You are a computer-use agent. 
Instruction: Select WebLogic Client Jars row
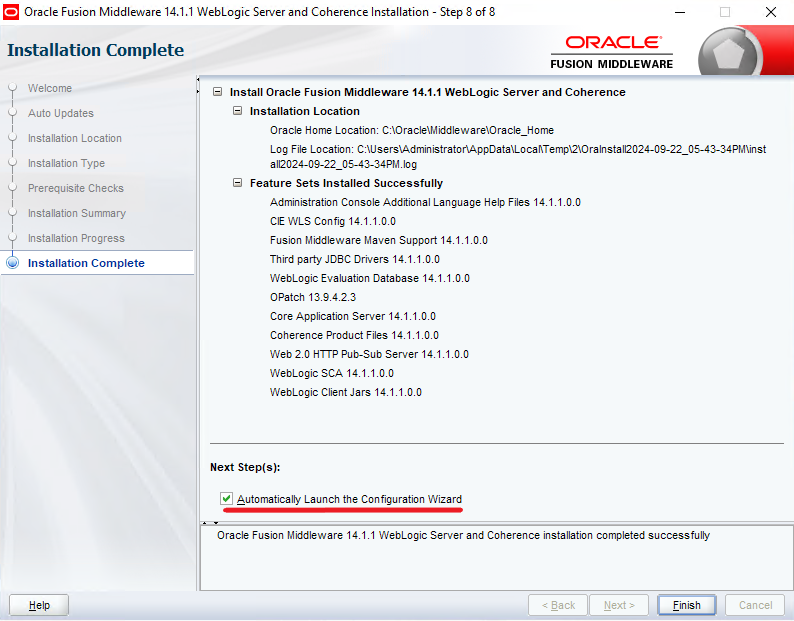346,392
